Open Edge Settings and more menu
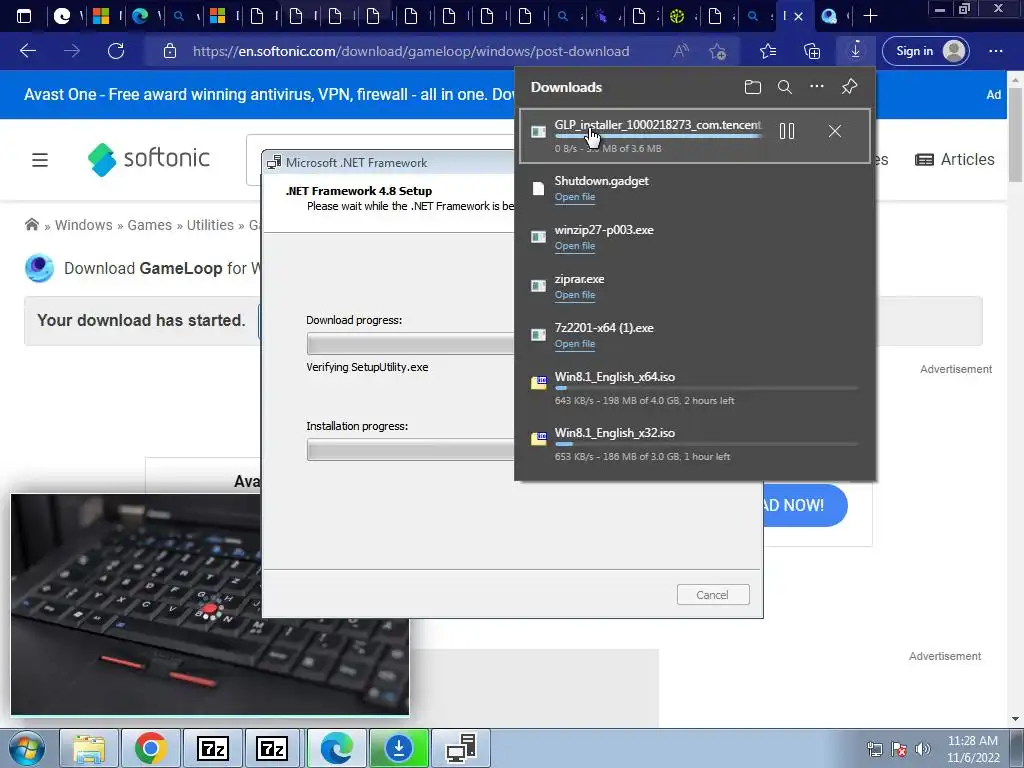The height and width of the screenshot is (768, 1024). pos(995,51)
